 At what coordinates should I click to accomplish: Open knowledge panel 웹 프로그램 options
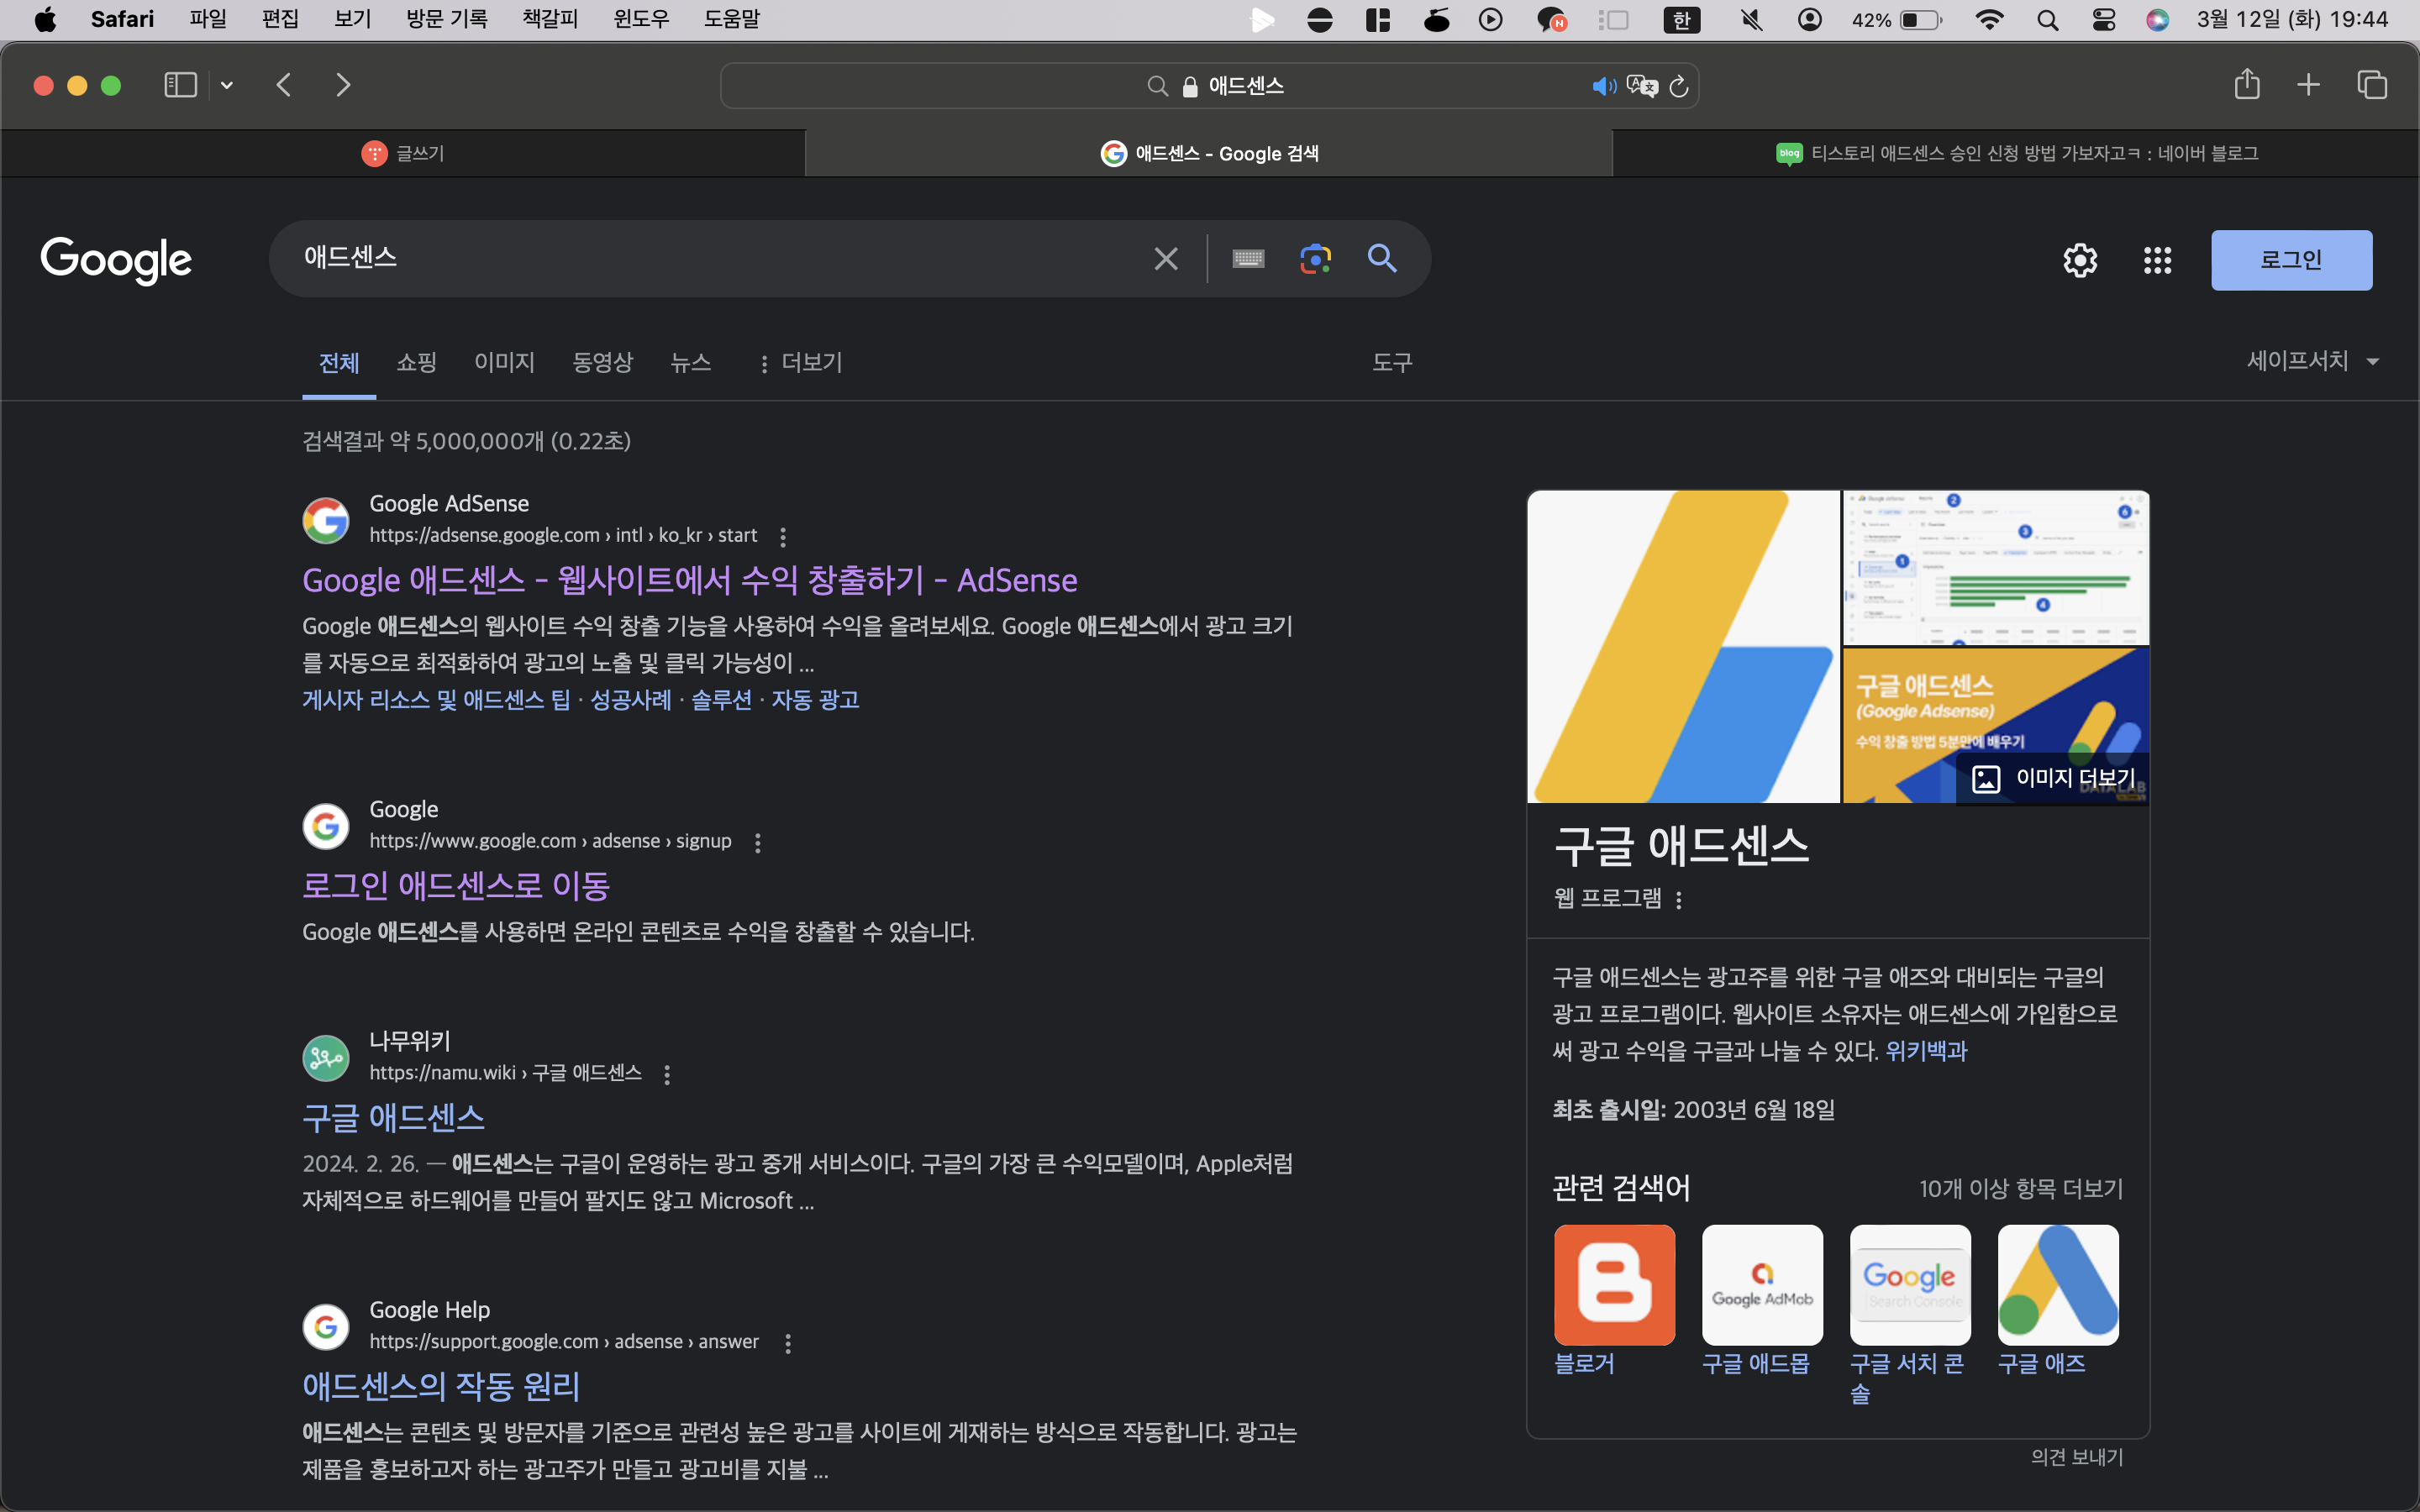pos(1679,900)
